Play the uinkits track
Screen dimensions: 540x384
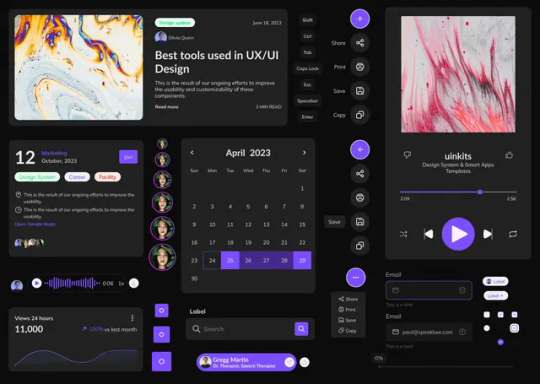click(x=458, y=234)
